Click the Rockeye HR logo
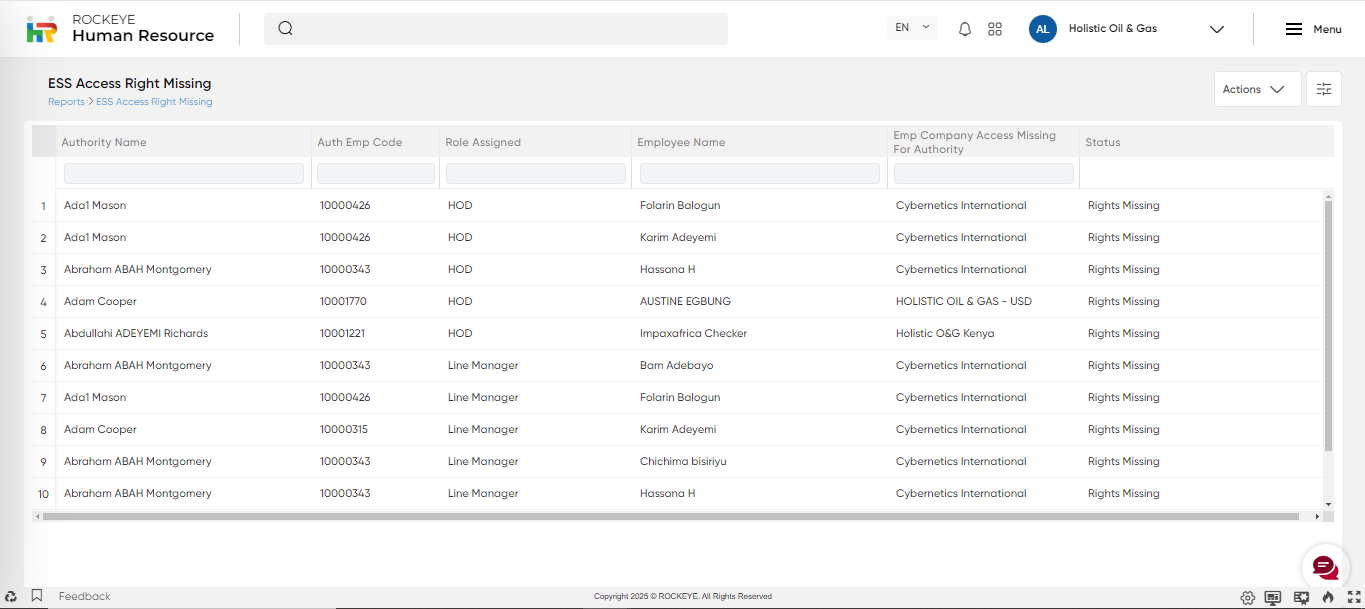The height and width of the screenshot is (609, 1365). point(41,29)
